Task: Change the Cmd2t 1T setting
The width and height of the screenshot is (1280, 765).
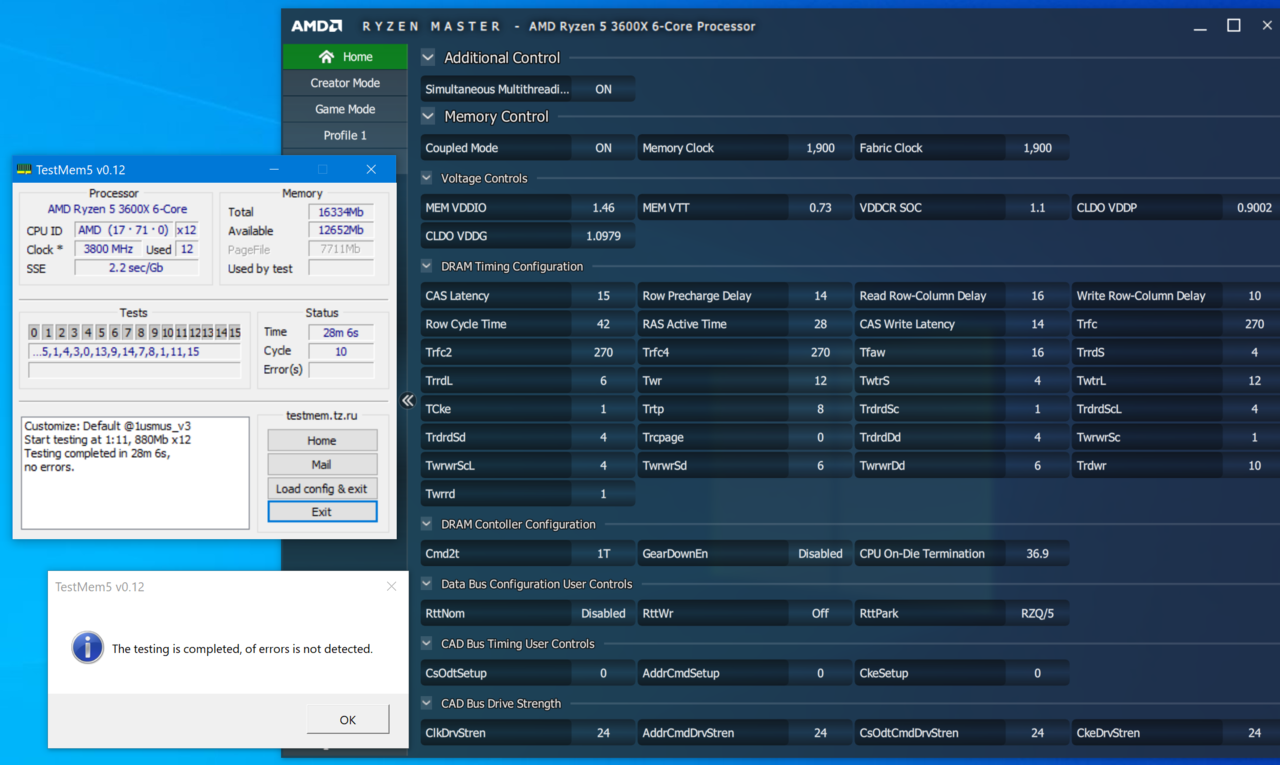Action: click(603, 554)
